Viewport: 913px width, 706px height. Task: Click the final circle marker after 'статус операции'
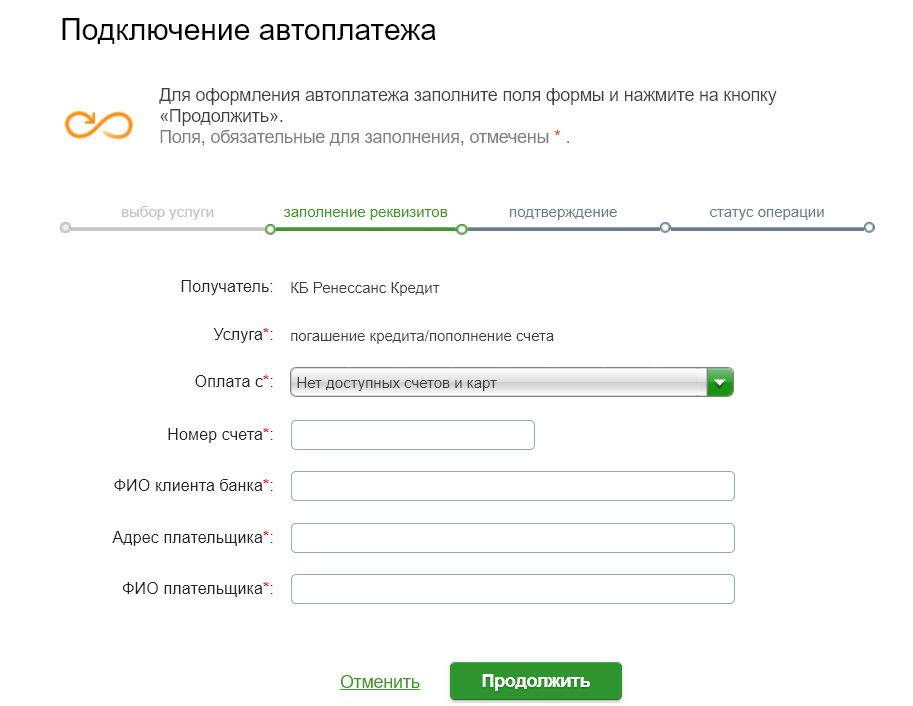pos(869,228)
